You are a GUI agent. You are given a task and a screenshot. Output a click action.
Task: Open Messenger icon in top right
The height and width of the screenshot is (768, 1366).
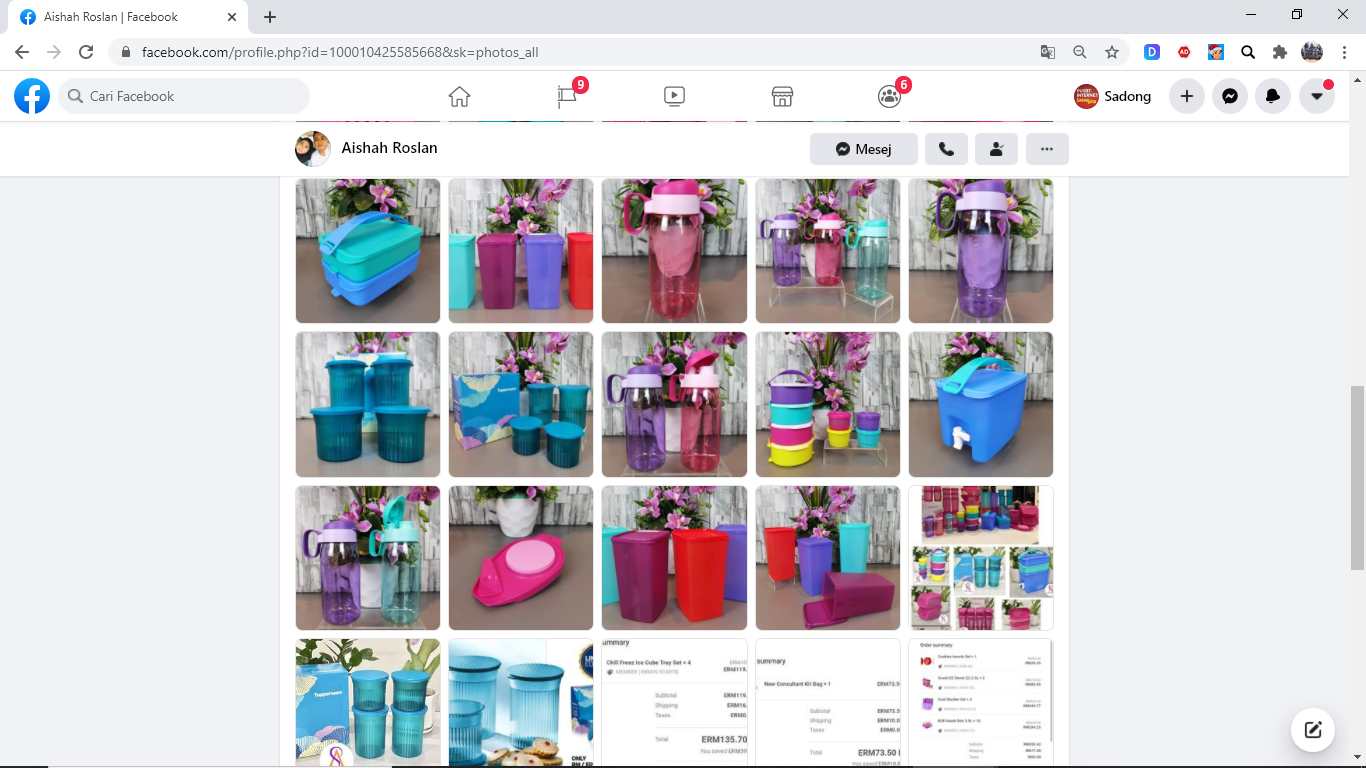pos(1230,96)
